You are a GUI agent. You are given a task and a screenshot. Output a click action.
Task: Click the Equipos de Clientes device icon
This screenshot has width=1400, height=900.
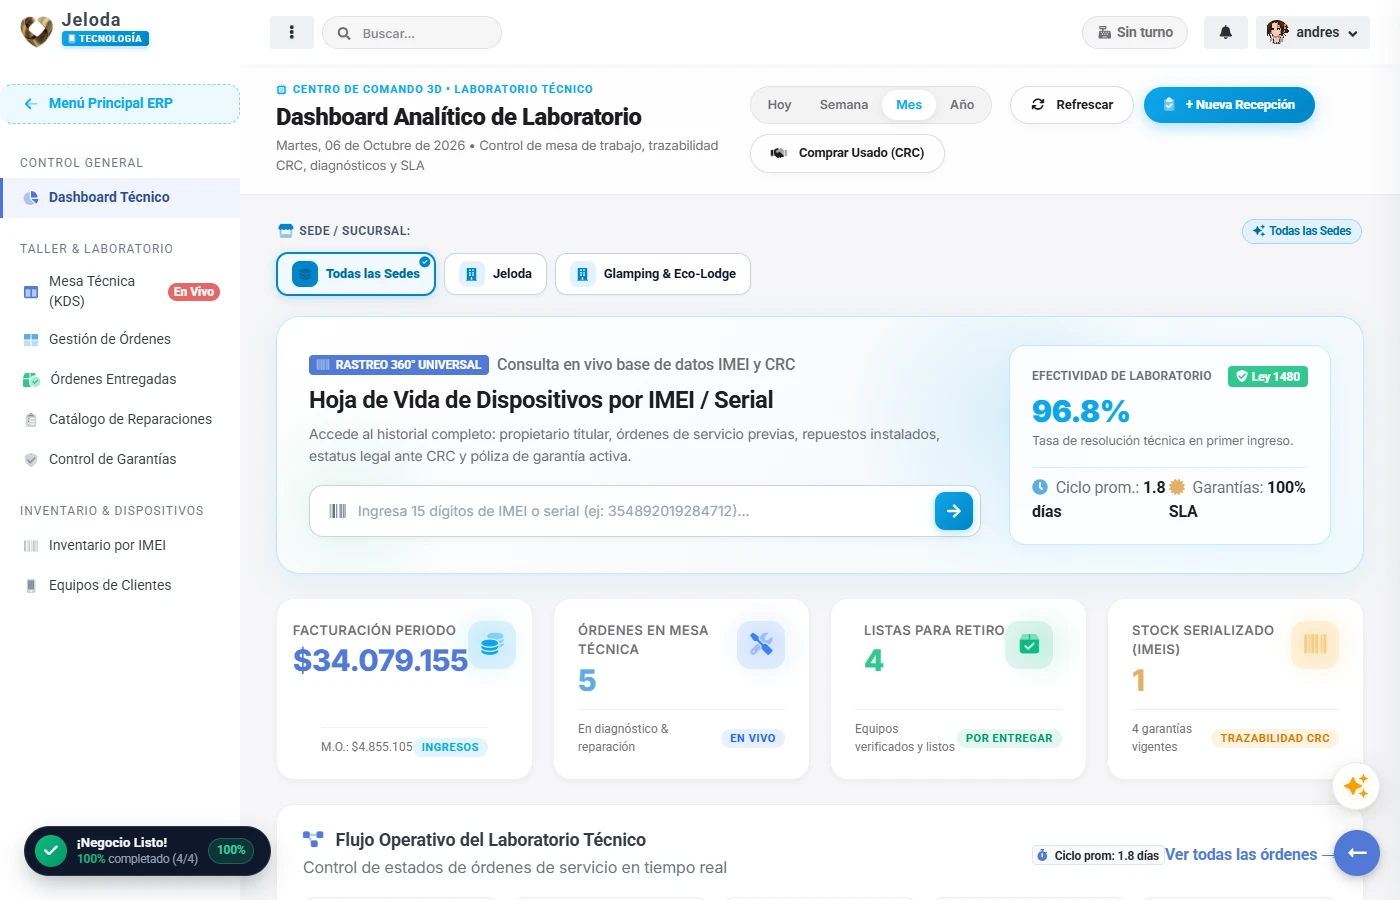click(x=31, y=586)
